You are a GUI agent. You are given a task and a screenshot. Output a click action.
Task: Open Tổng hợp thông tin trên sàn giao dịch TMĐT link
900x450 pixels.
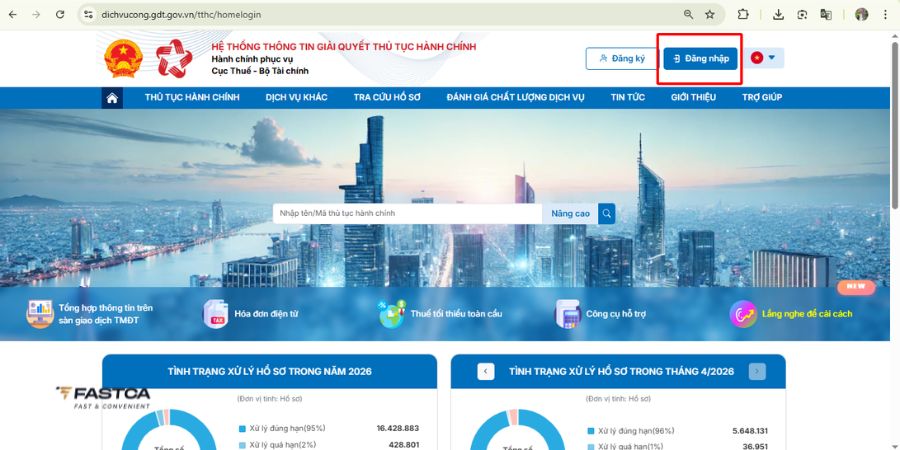(106, 314)
